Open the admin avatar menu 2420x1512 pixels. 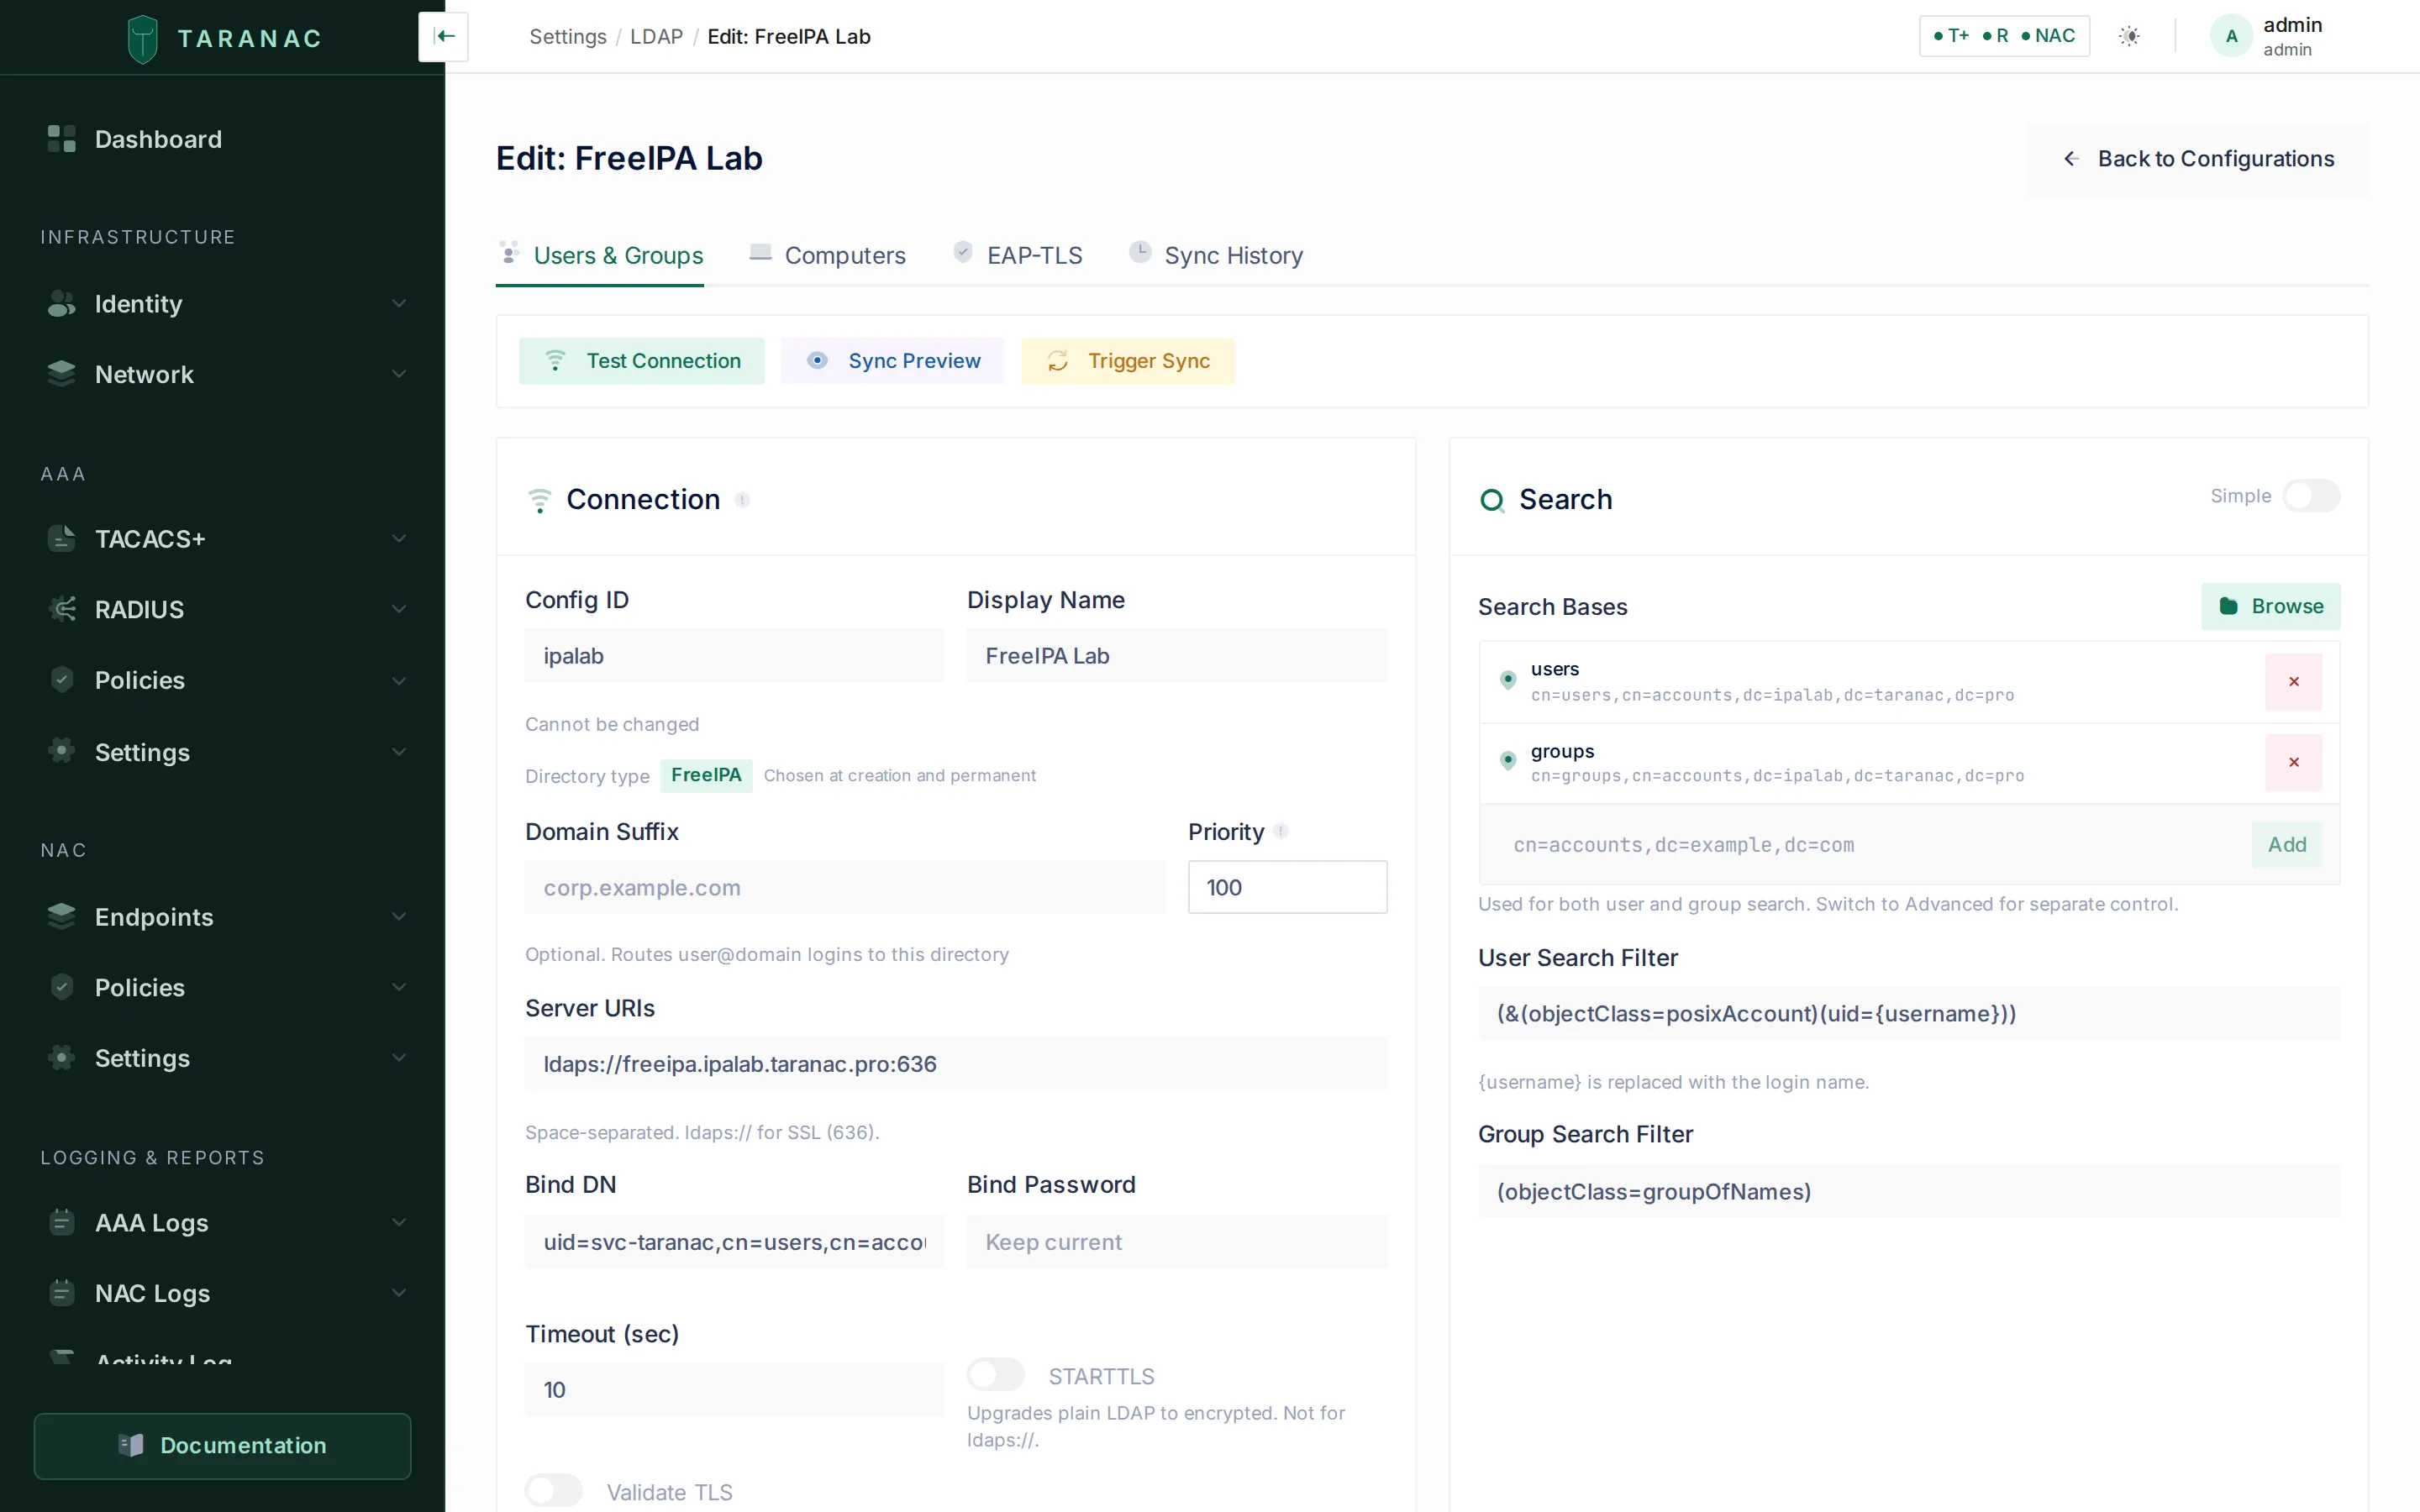point(2231,37)
